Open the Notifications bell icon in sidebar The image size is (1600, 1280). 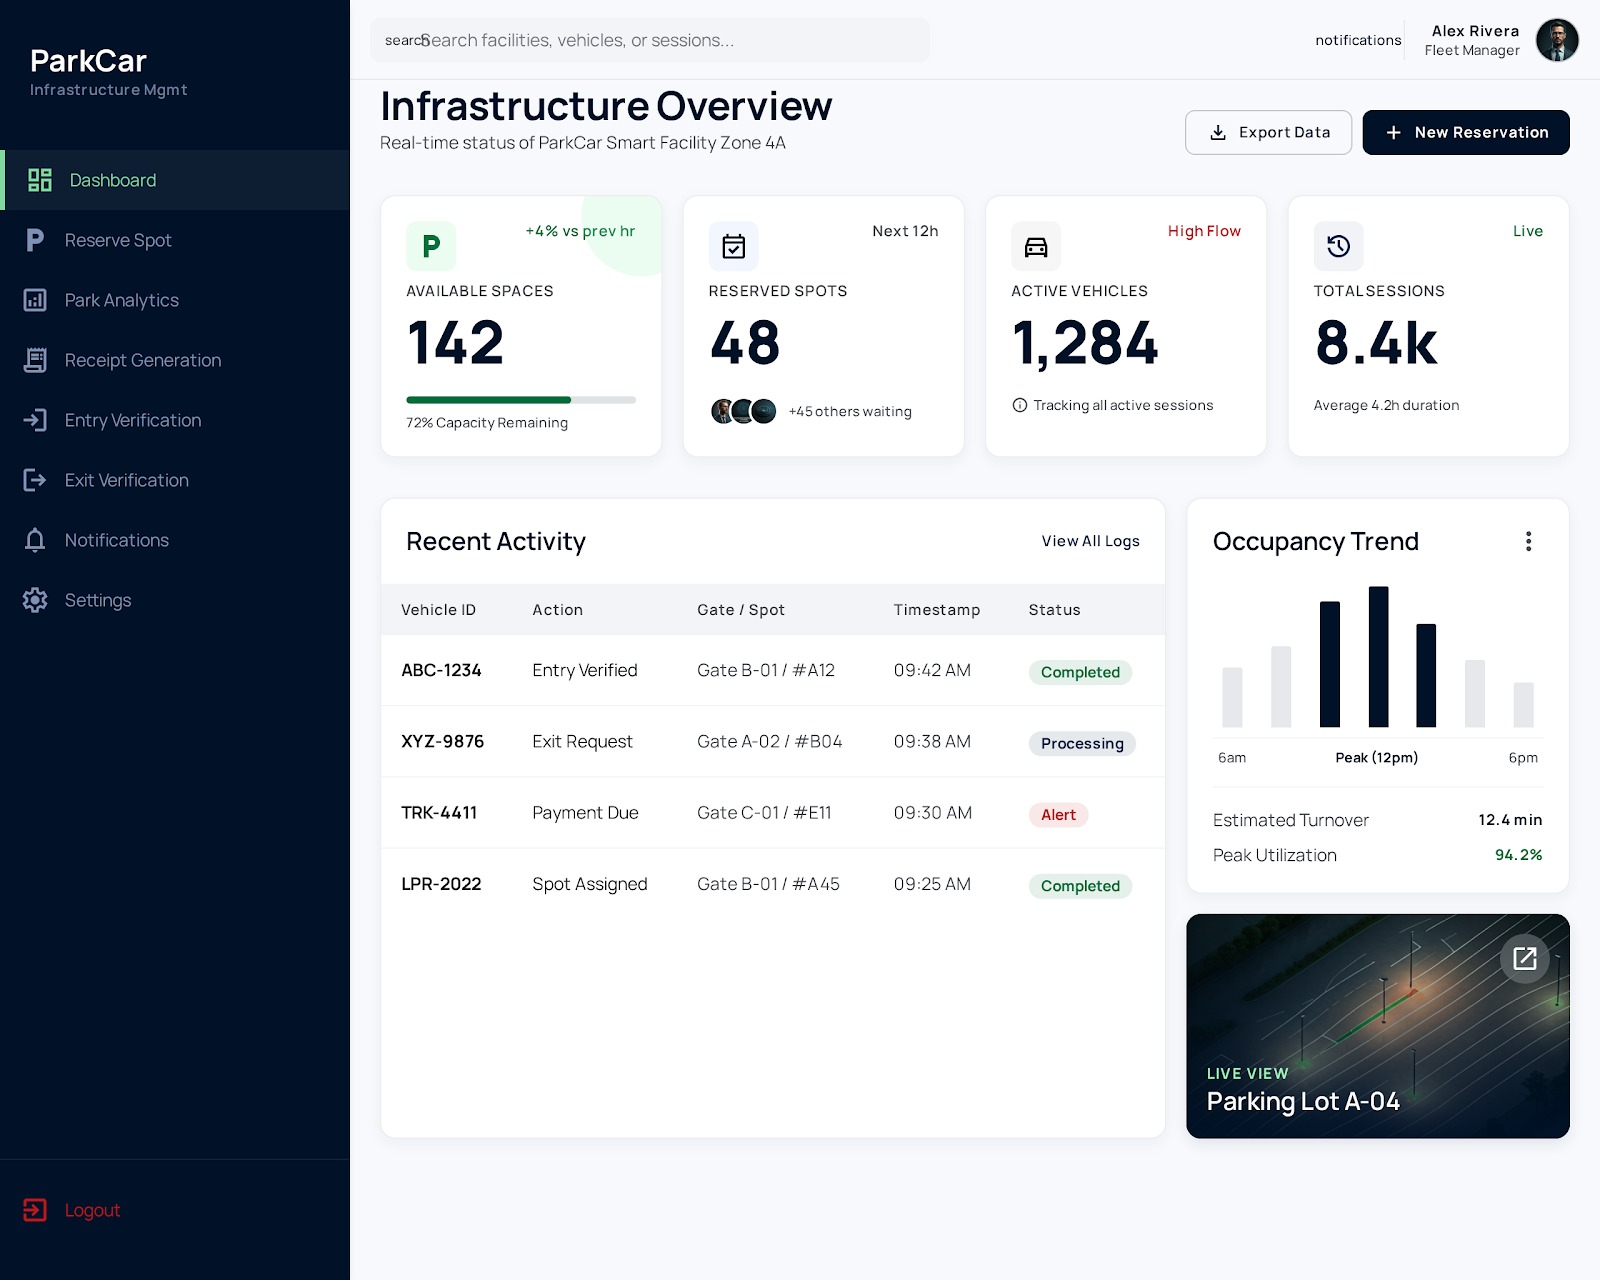coord(35,540)
